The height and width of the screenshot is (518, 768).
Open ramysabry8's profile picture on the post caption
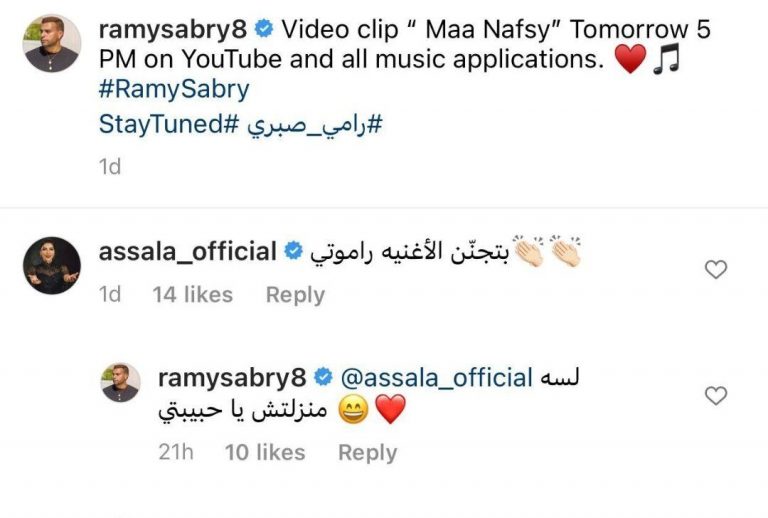coord(52,43)
